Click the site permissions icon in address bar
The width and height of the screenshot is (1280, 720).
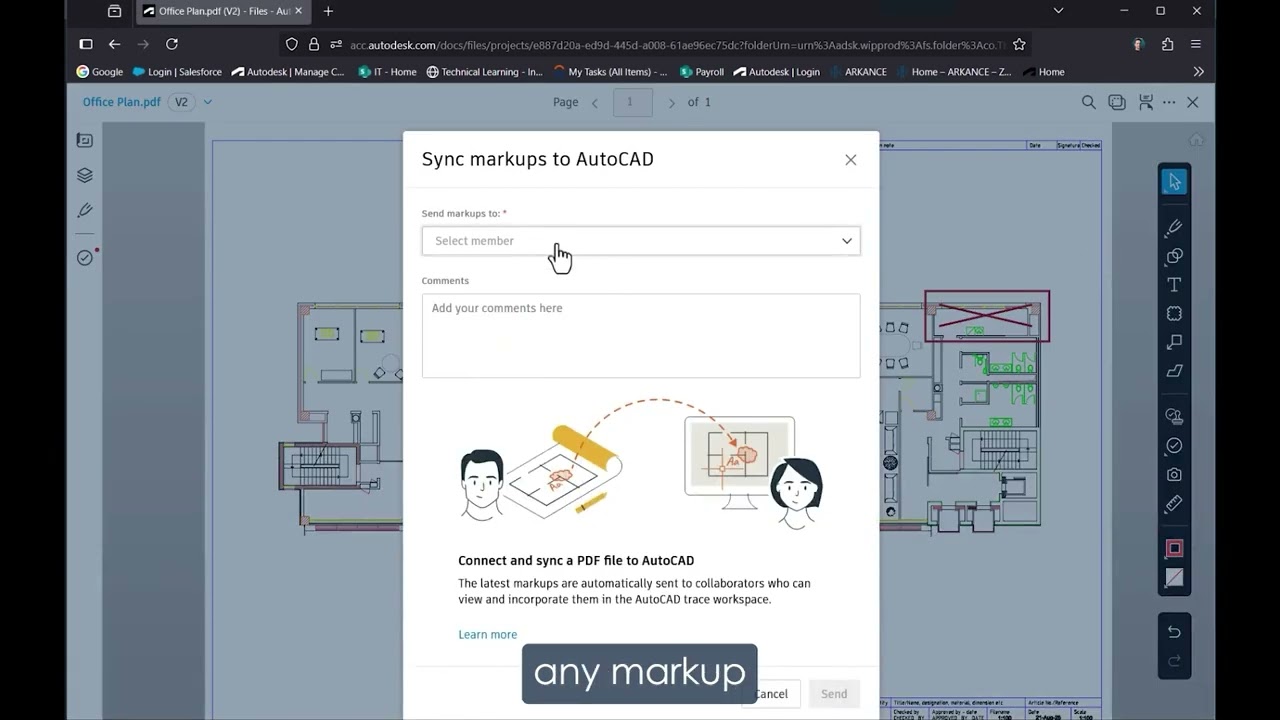coord(335,44)
